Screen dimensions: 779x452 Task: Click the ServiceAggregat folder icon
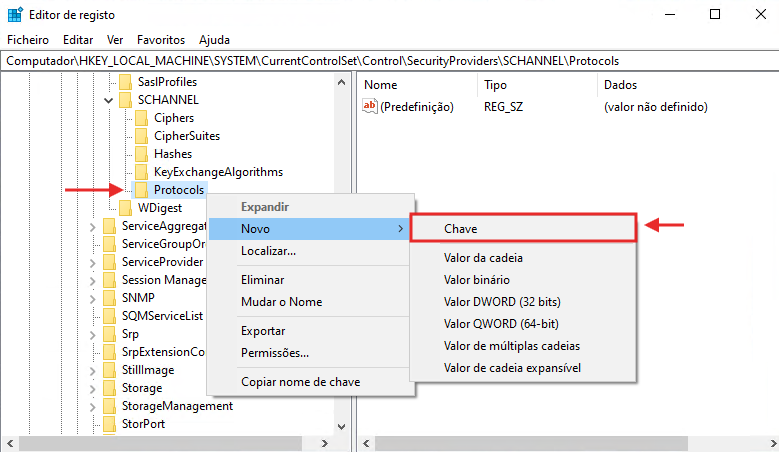[109, 226]
